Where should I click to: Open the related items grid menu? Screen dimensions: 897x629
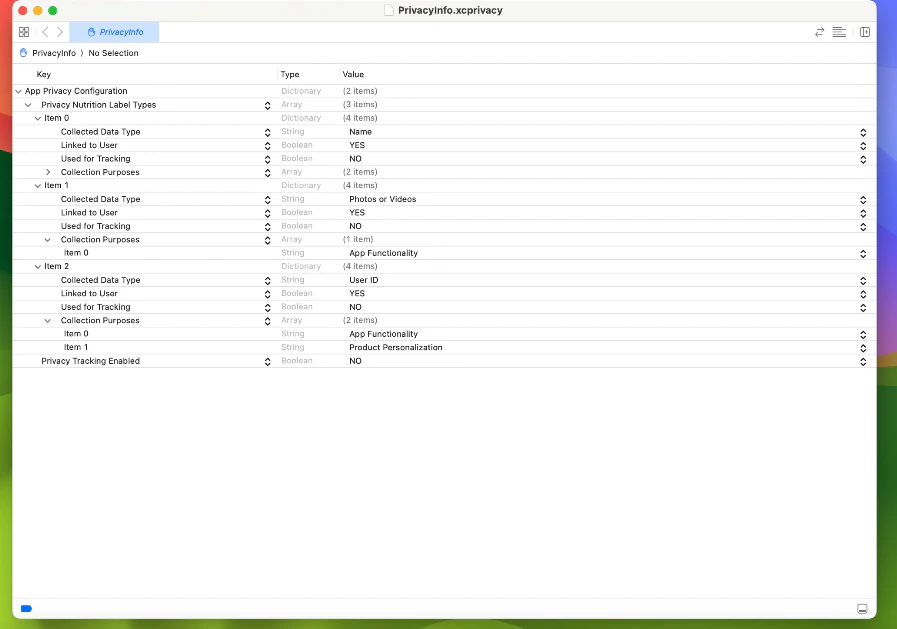click(24, 32)
